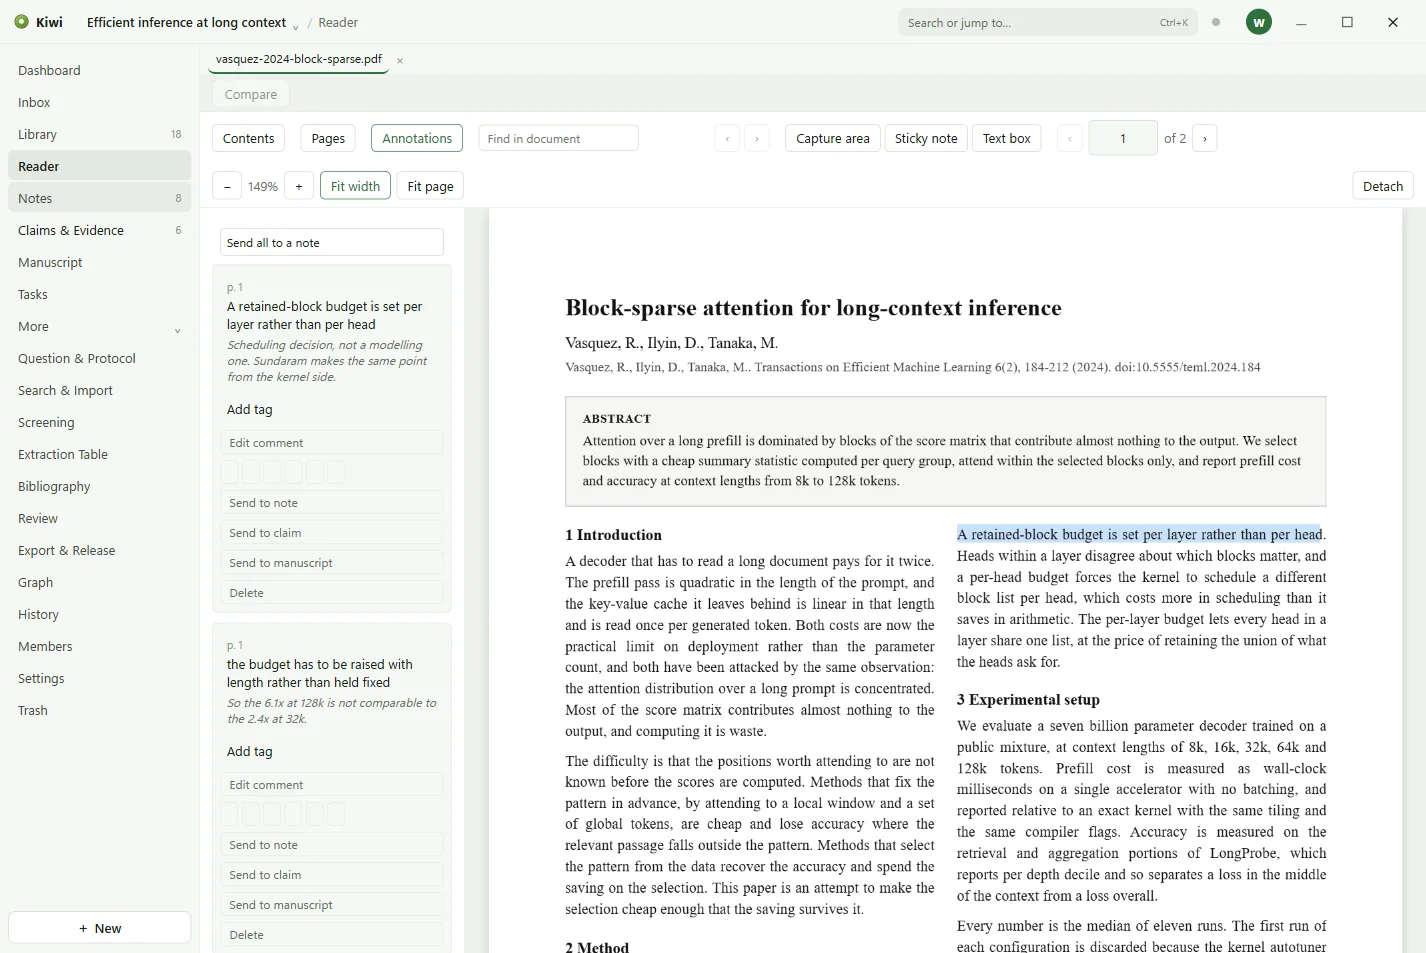Zoom out with the minus button
This screenshot has height=953, width=1426.
(x=227, y=186)
